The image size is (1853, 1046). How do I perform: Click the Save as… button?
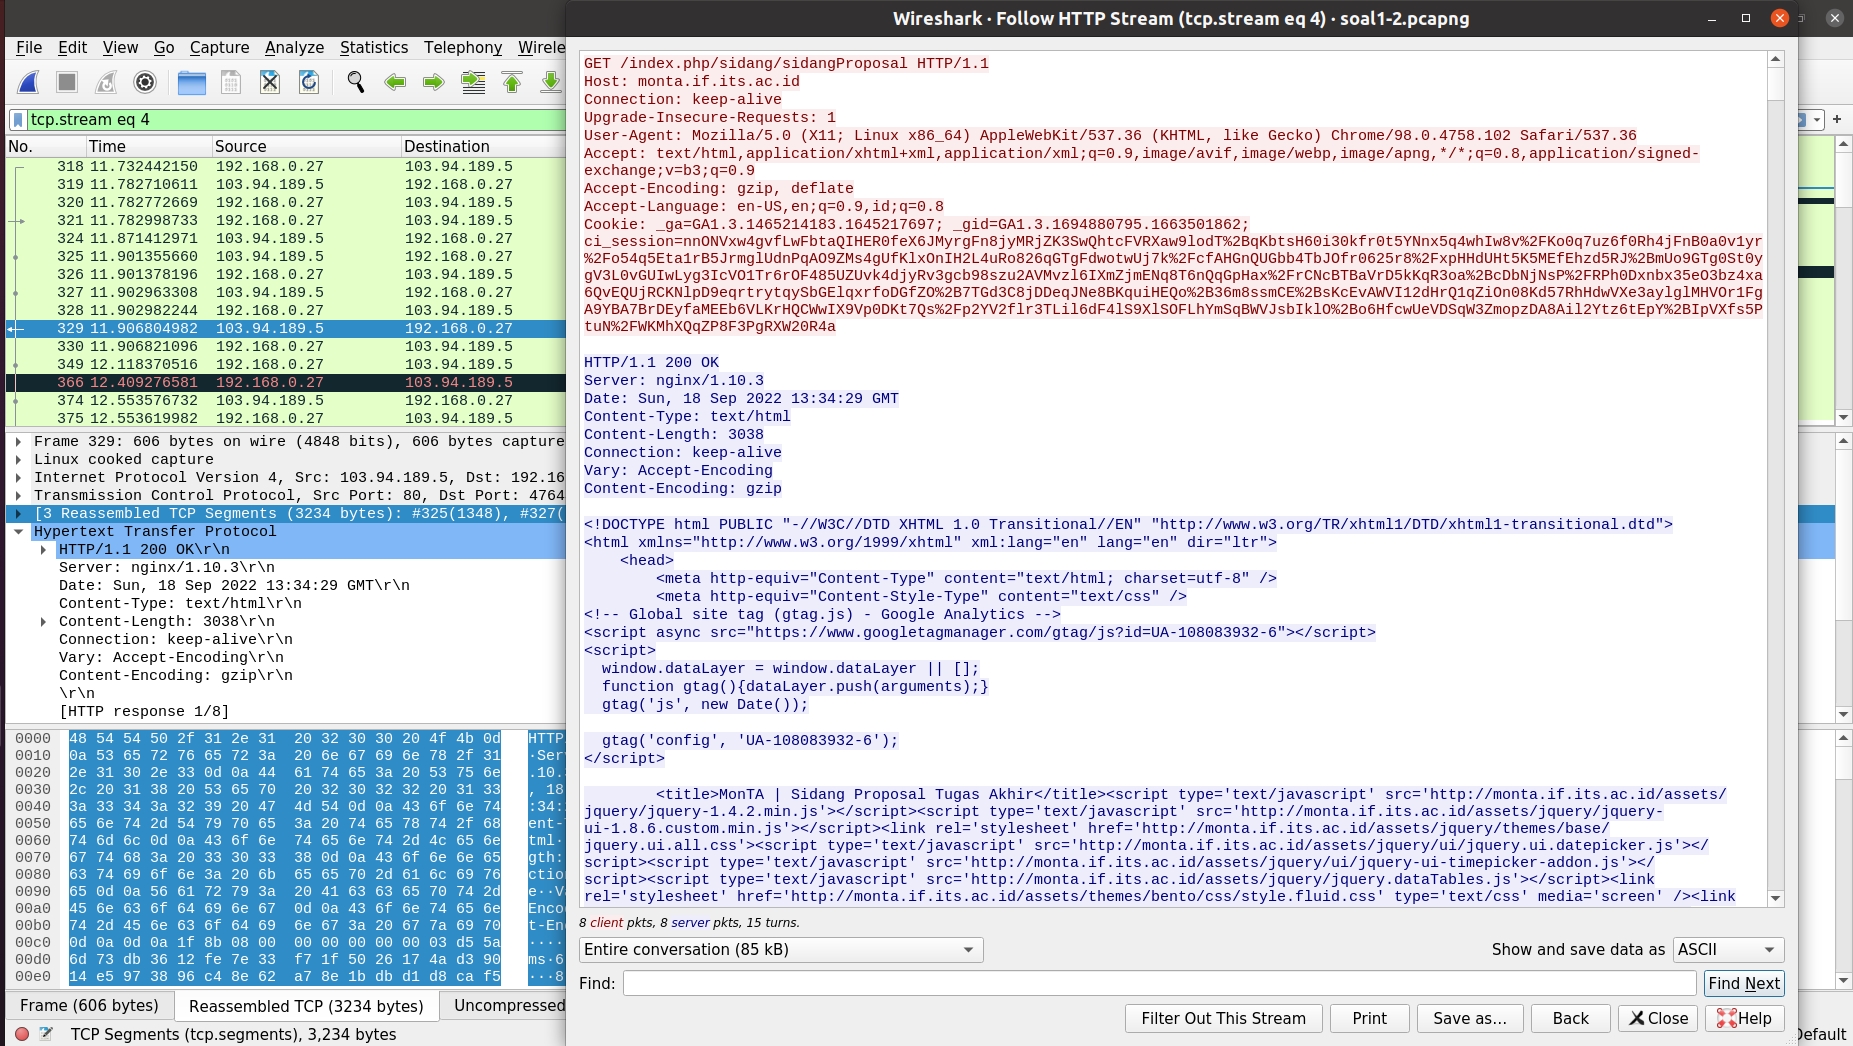(1469, 1018)
